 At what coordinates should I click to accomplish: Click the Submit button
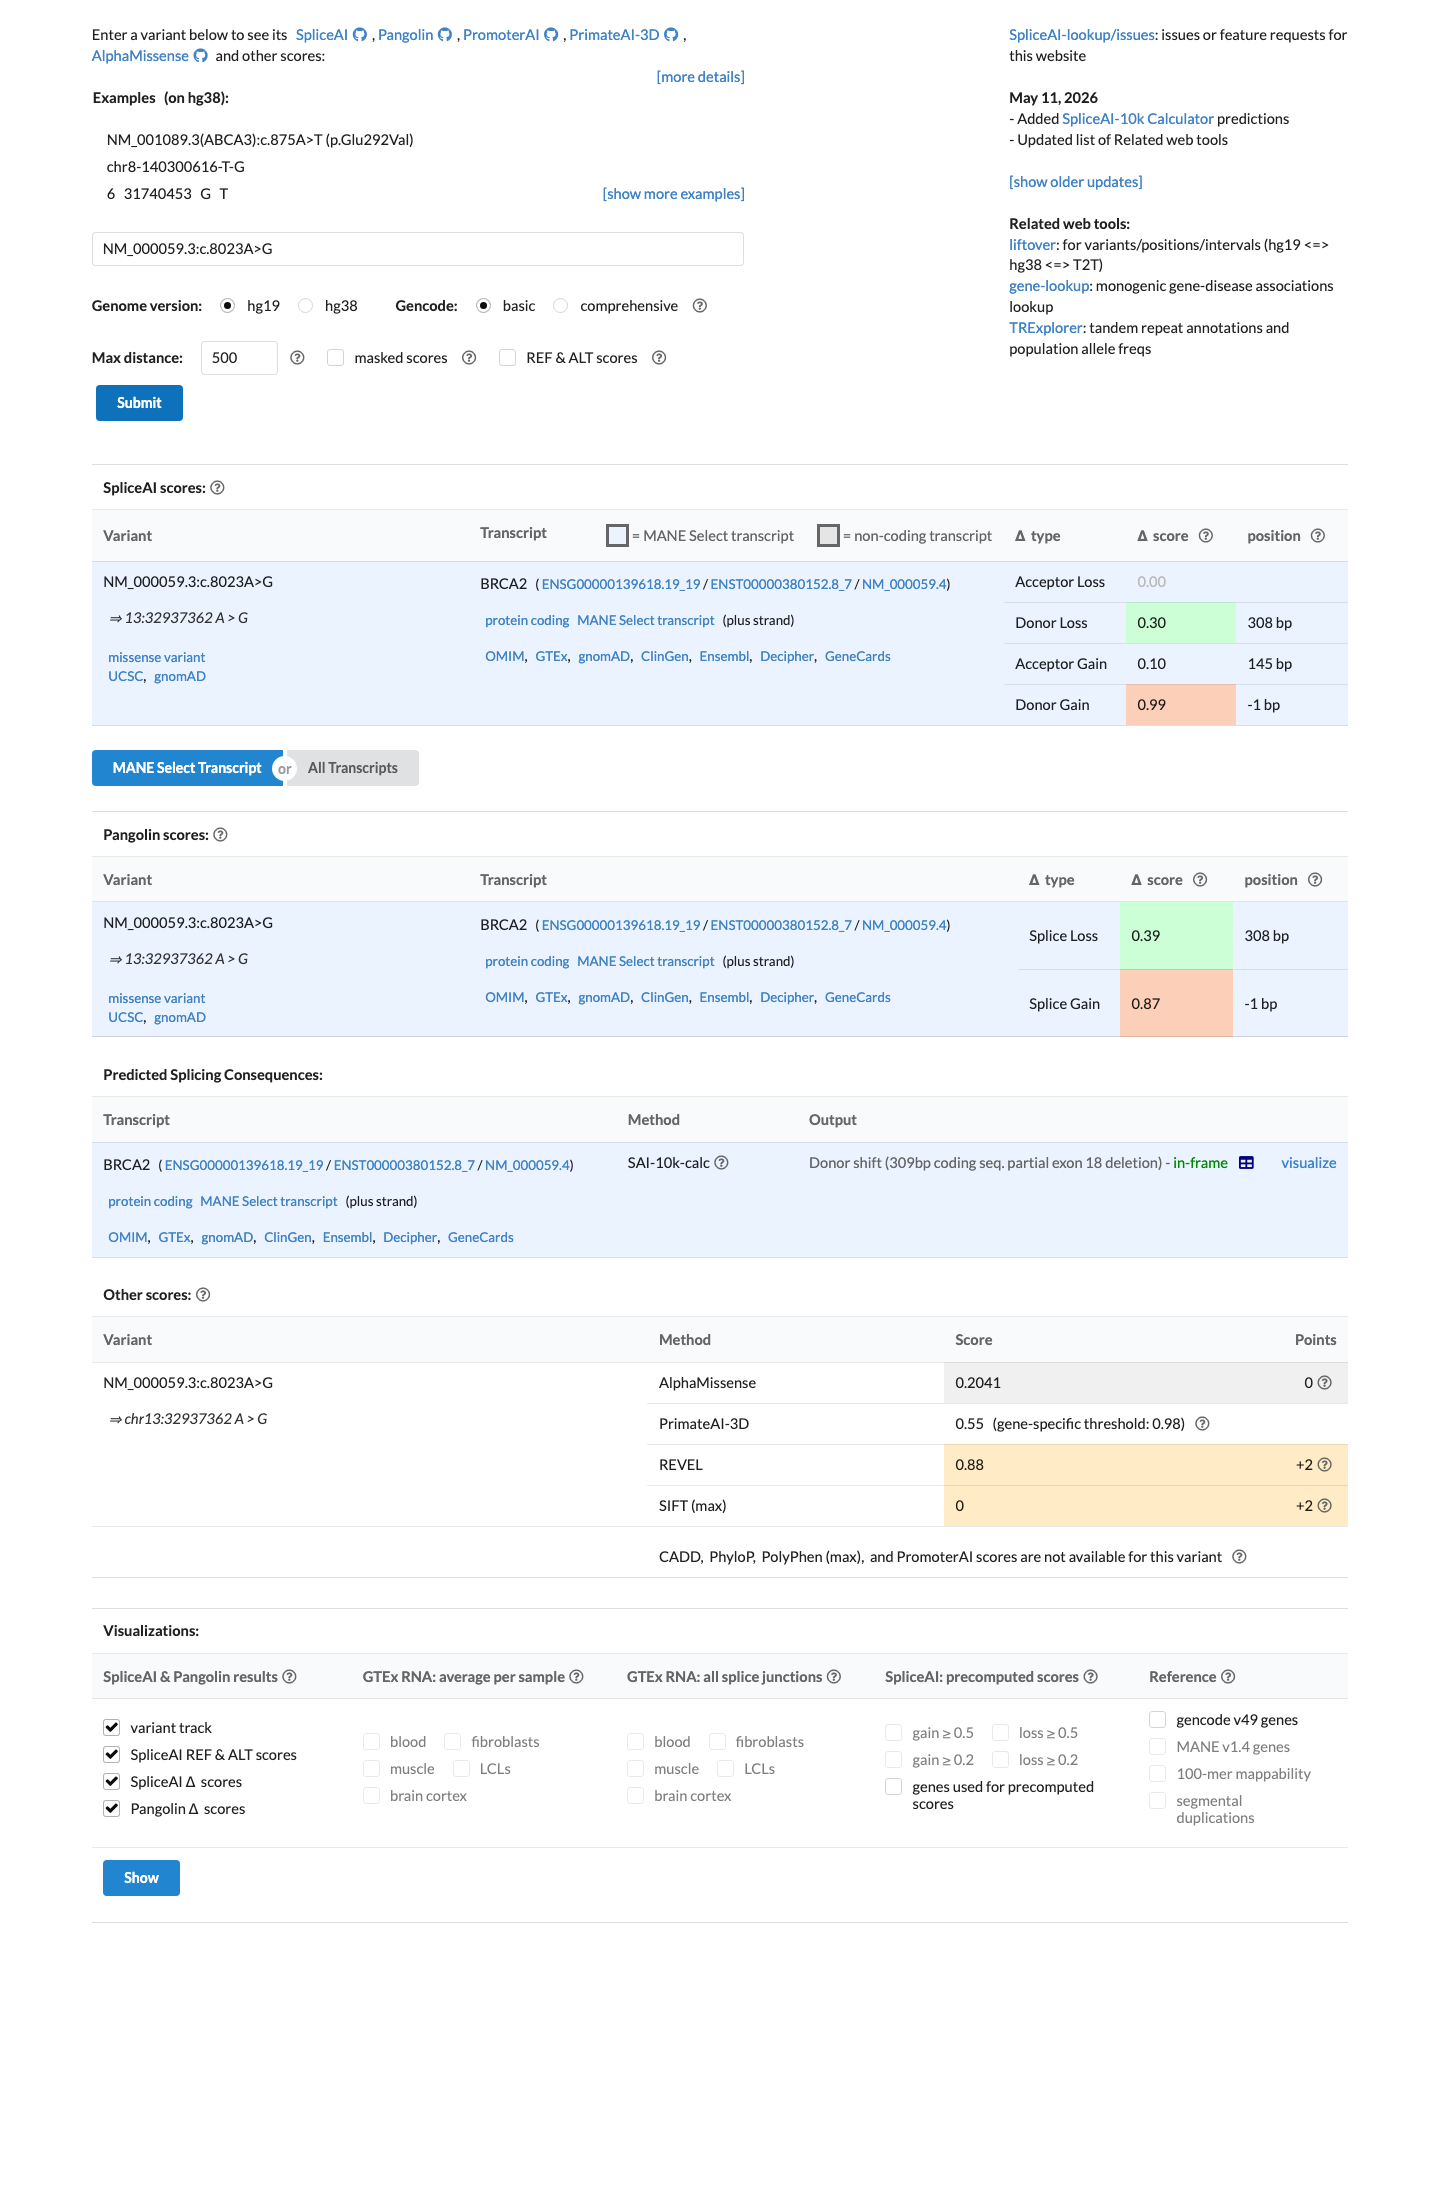[x=139, y=403]
